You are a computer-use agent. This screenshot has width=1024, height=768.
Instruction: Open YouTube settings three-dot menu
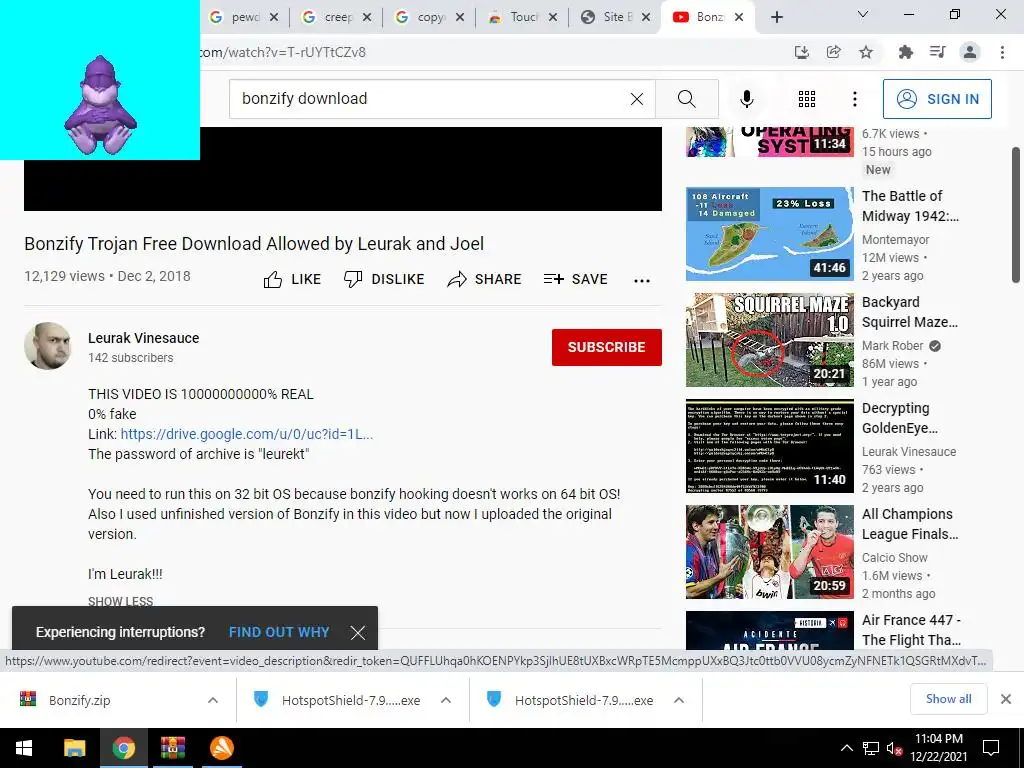click(854, 99)
